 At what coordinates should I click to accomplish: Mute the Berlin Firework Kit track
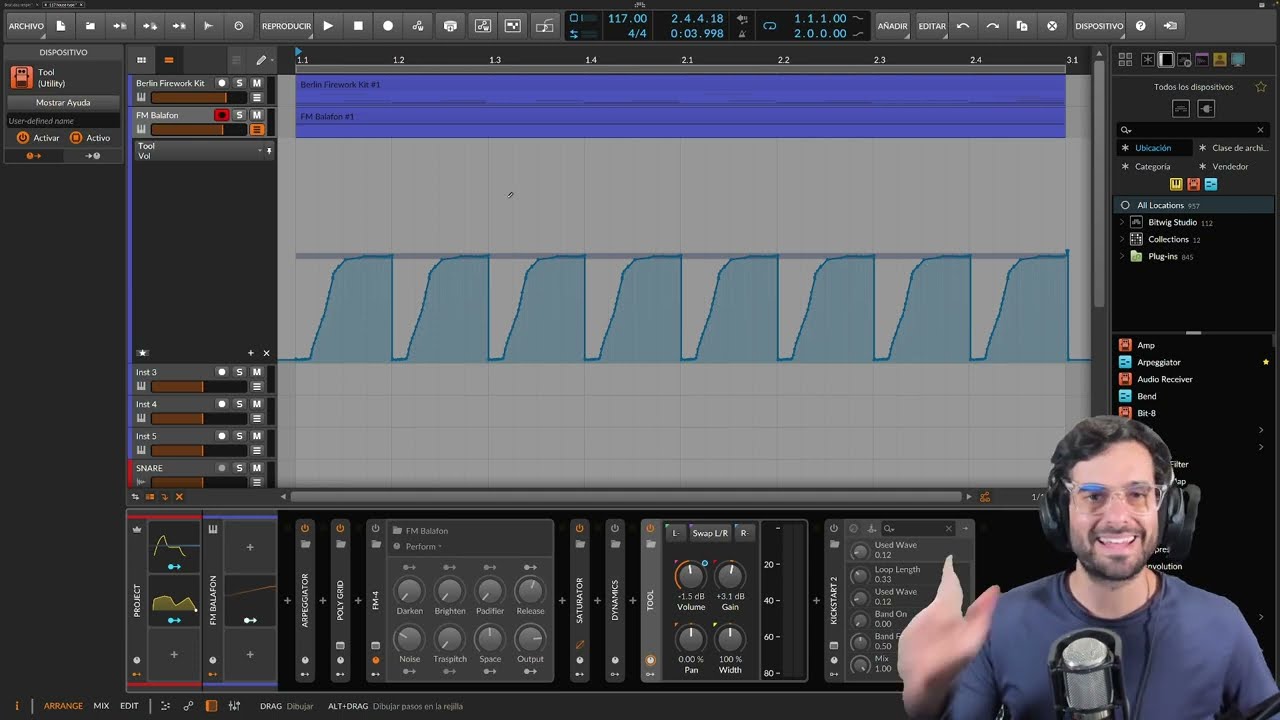(256, 83)
